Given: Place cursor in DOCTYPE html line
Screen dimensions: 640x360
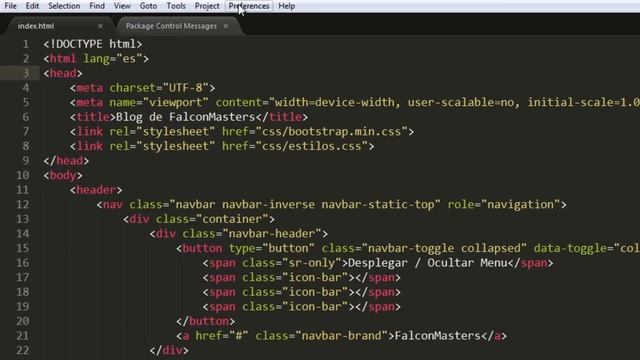Looking at the screenshot, I should pos(93,44).
